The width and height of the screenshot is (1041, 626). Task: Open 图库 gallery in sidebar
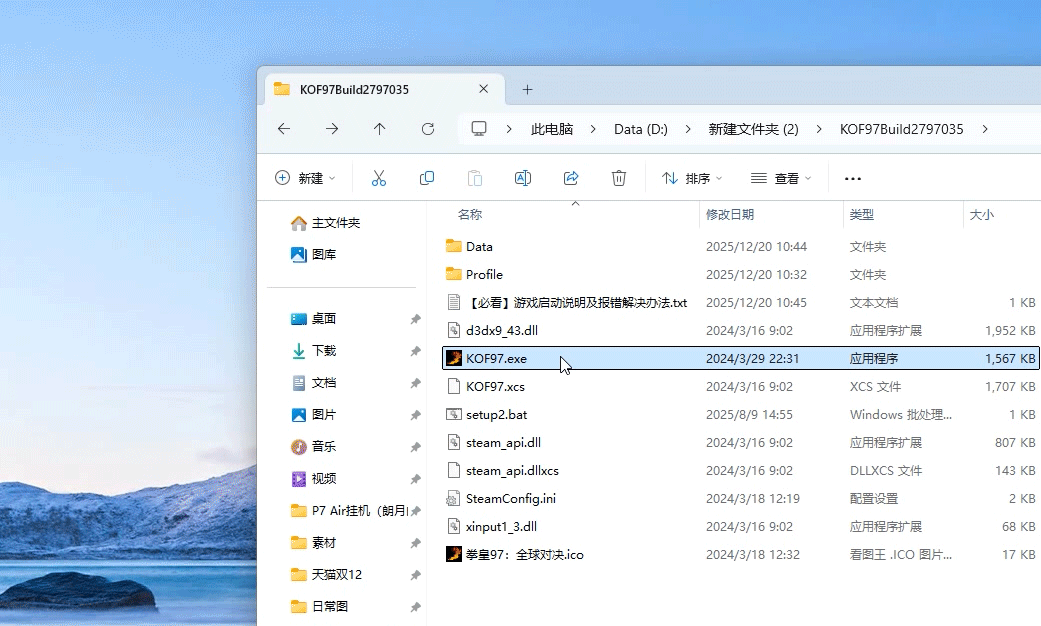click(314, 254)
